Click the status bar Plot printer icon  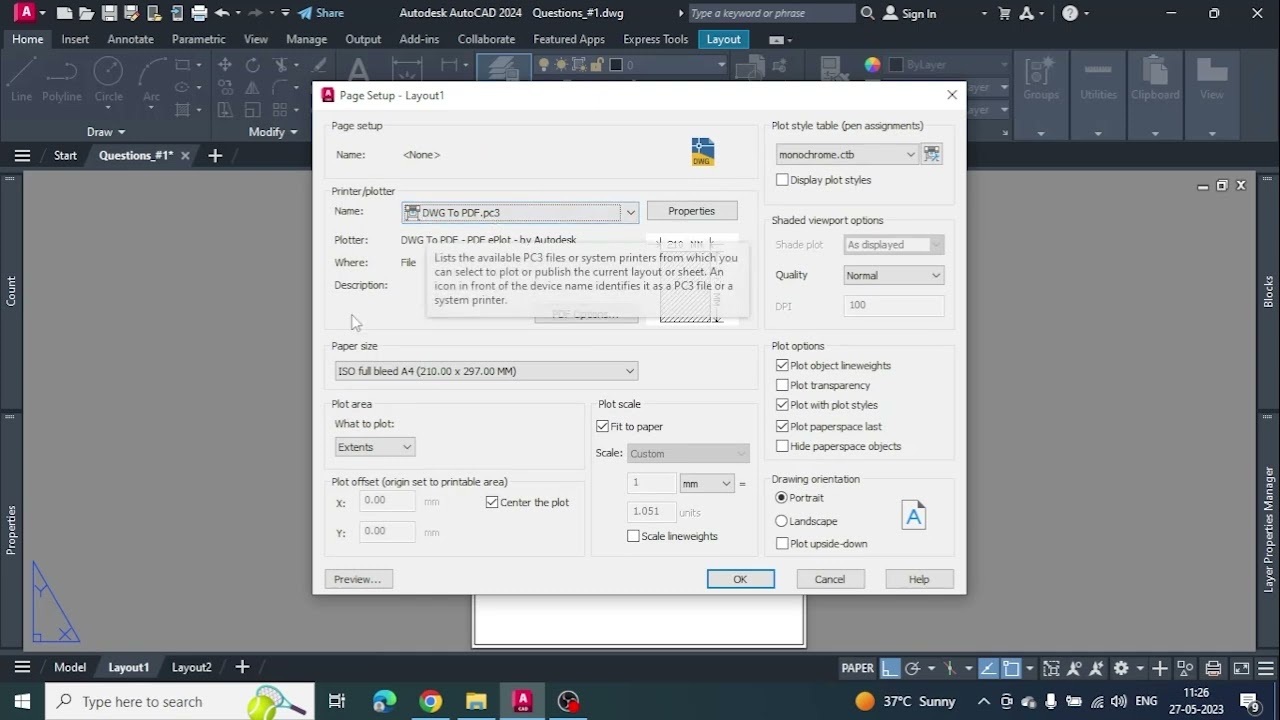pyautogui.click(x=1213, y=668)
